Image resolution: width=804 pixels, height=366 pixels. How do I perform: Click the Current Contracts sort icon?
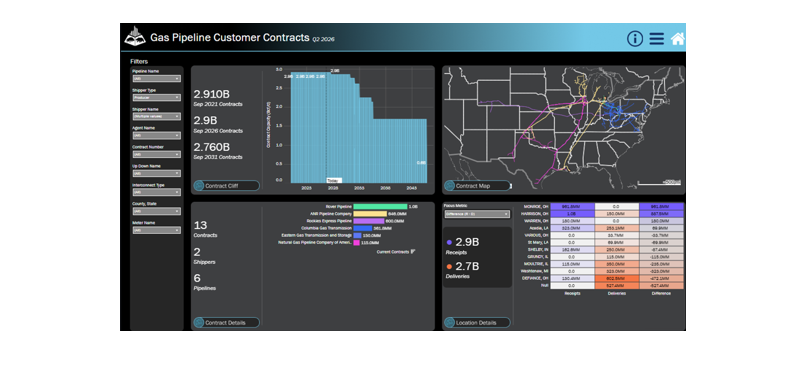point(413,251)
